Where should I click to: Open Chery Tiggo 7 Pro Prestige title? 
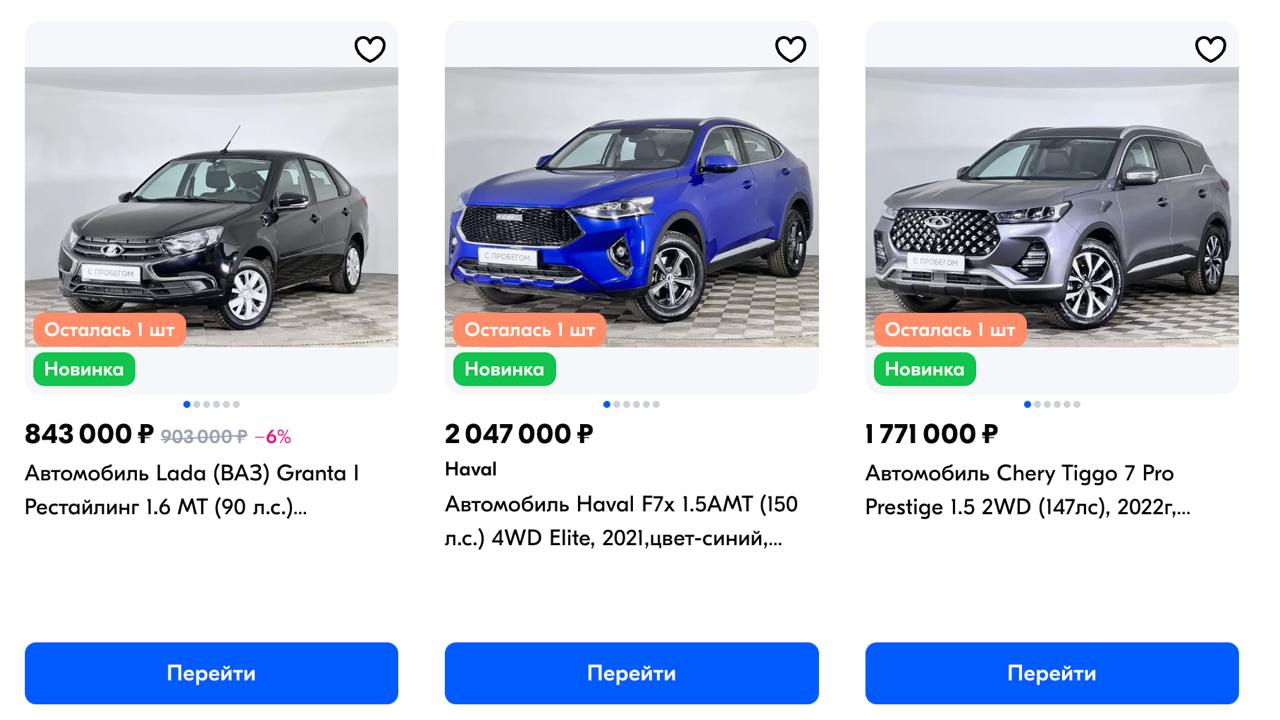pos(1028,490)
